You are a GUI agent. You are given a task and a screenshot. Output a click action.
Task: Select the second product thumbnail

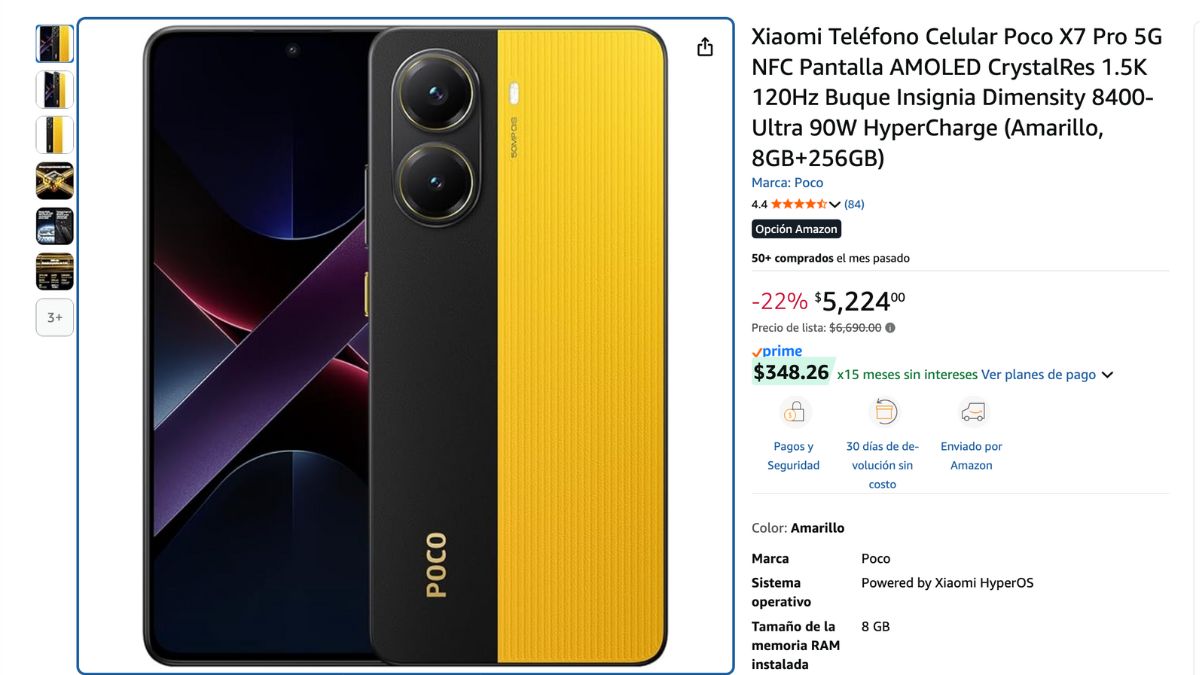[55, 89]
